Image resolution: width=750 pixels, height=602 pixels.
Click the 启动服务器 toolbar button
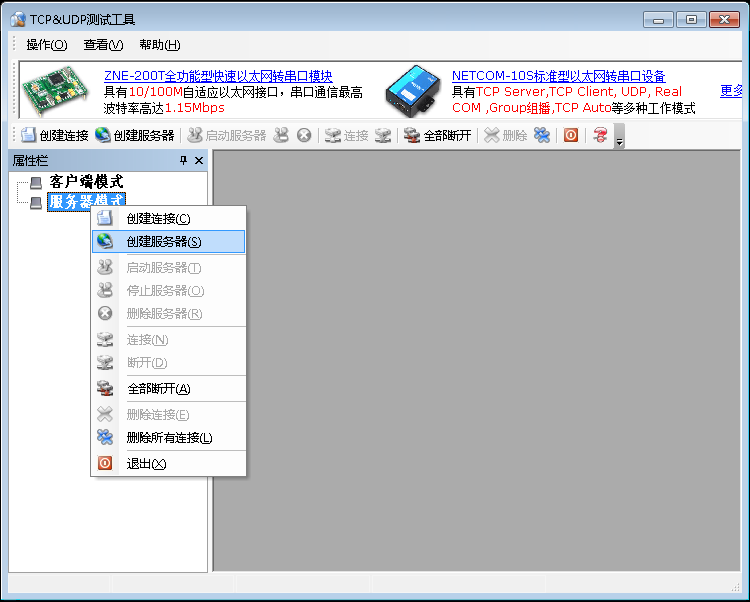click(226, 135)
